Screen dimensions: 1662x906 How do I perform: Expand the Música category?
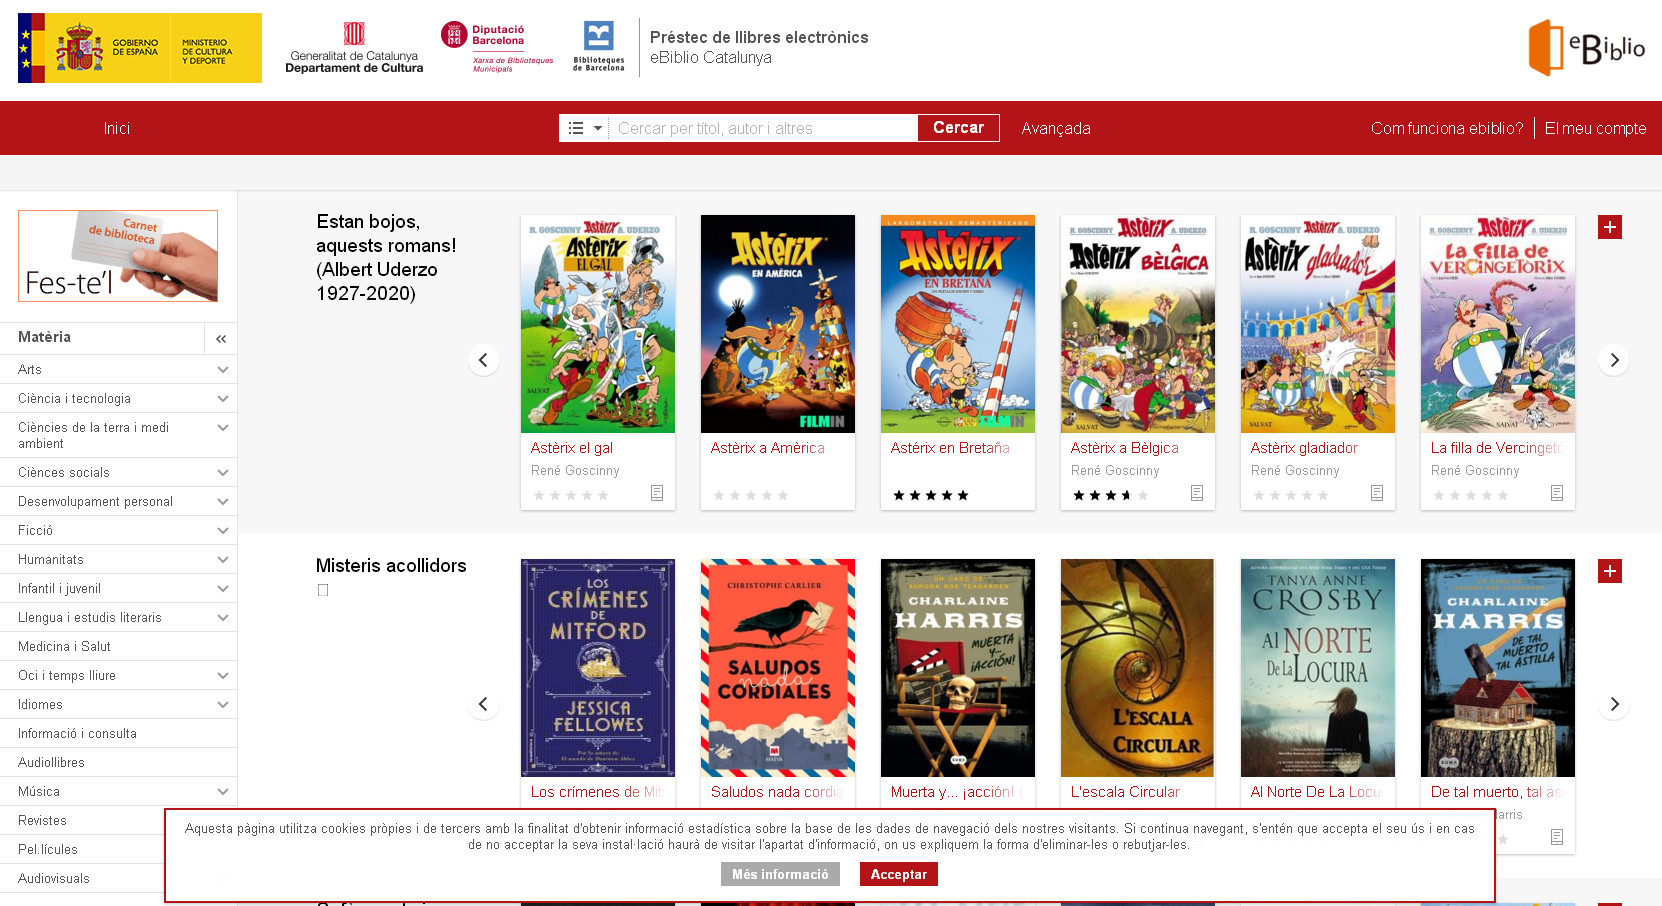(x=222, y=792)
